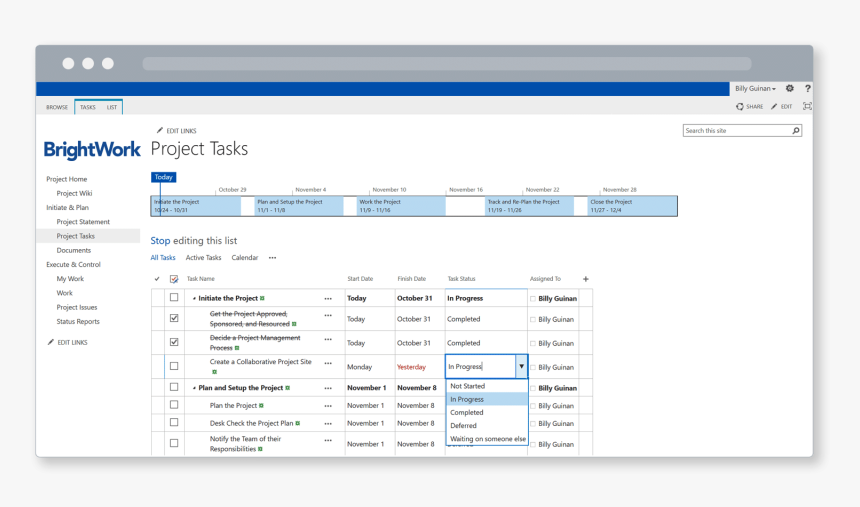Screen dimensions: 860x507
Task: Open My Work in sidebar
Action: (70, 279)
